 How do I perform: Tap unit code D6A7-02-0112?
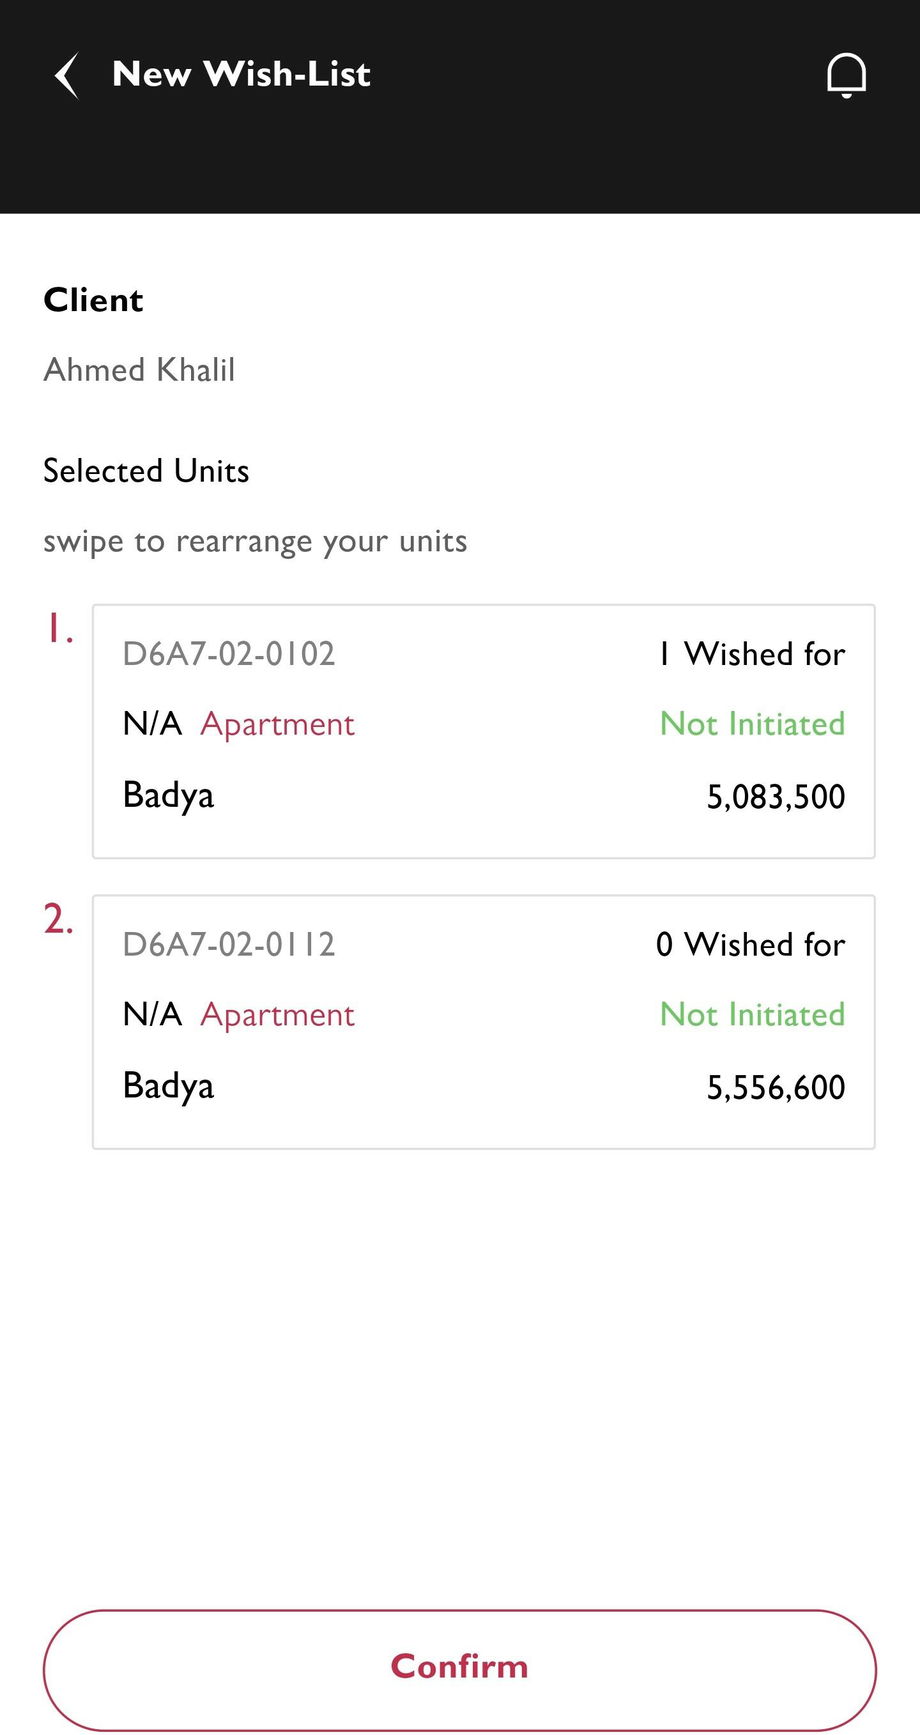pos(229,945)
